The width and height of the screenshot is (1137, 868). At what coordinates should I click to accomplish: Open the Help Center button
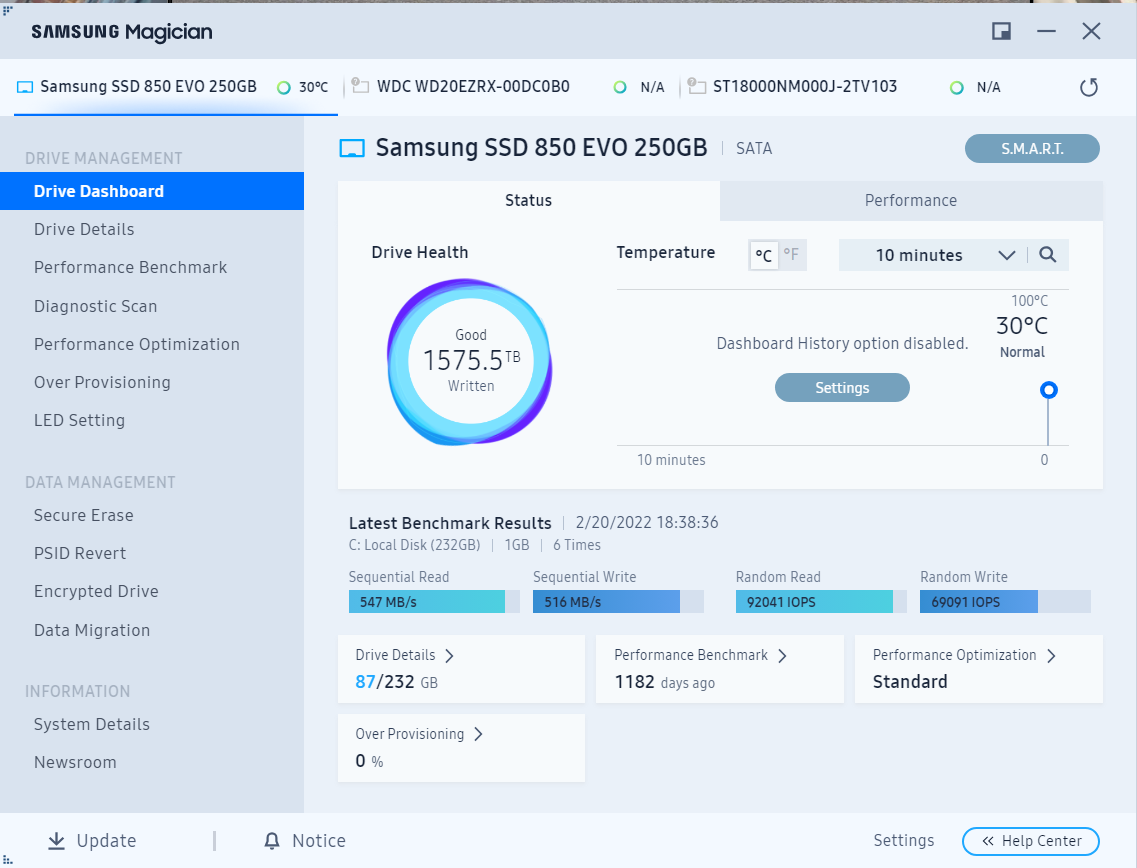pos(1030,841)
